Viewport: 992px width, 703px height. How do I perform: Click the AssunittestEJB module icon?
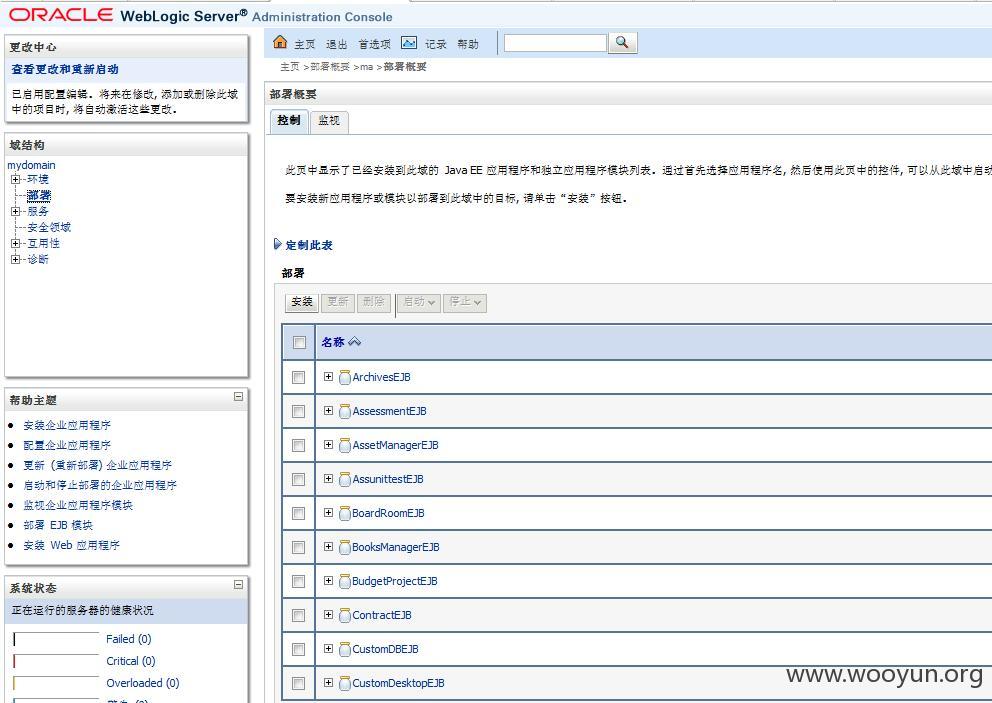(x=345, y=480)
